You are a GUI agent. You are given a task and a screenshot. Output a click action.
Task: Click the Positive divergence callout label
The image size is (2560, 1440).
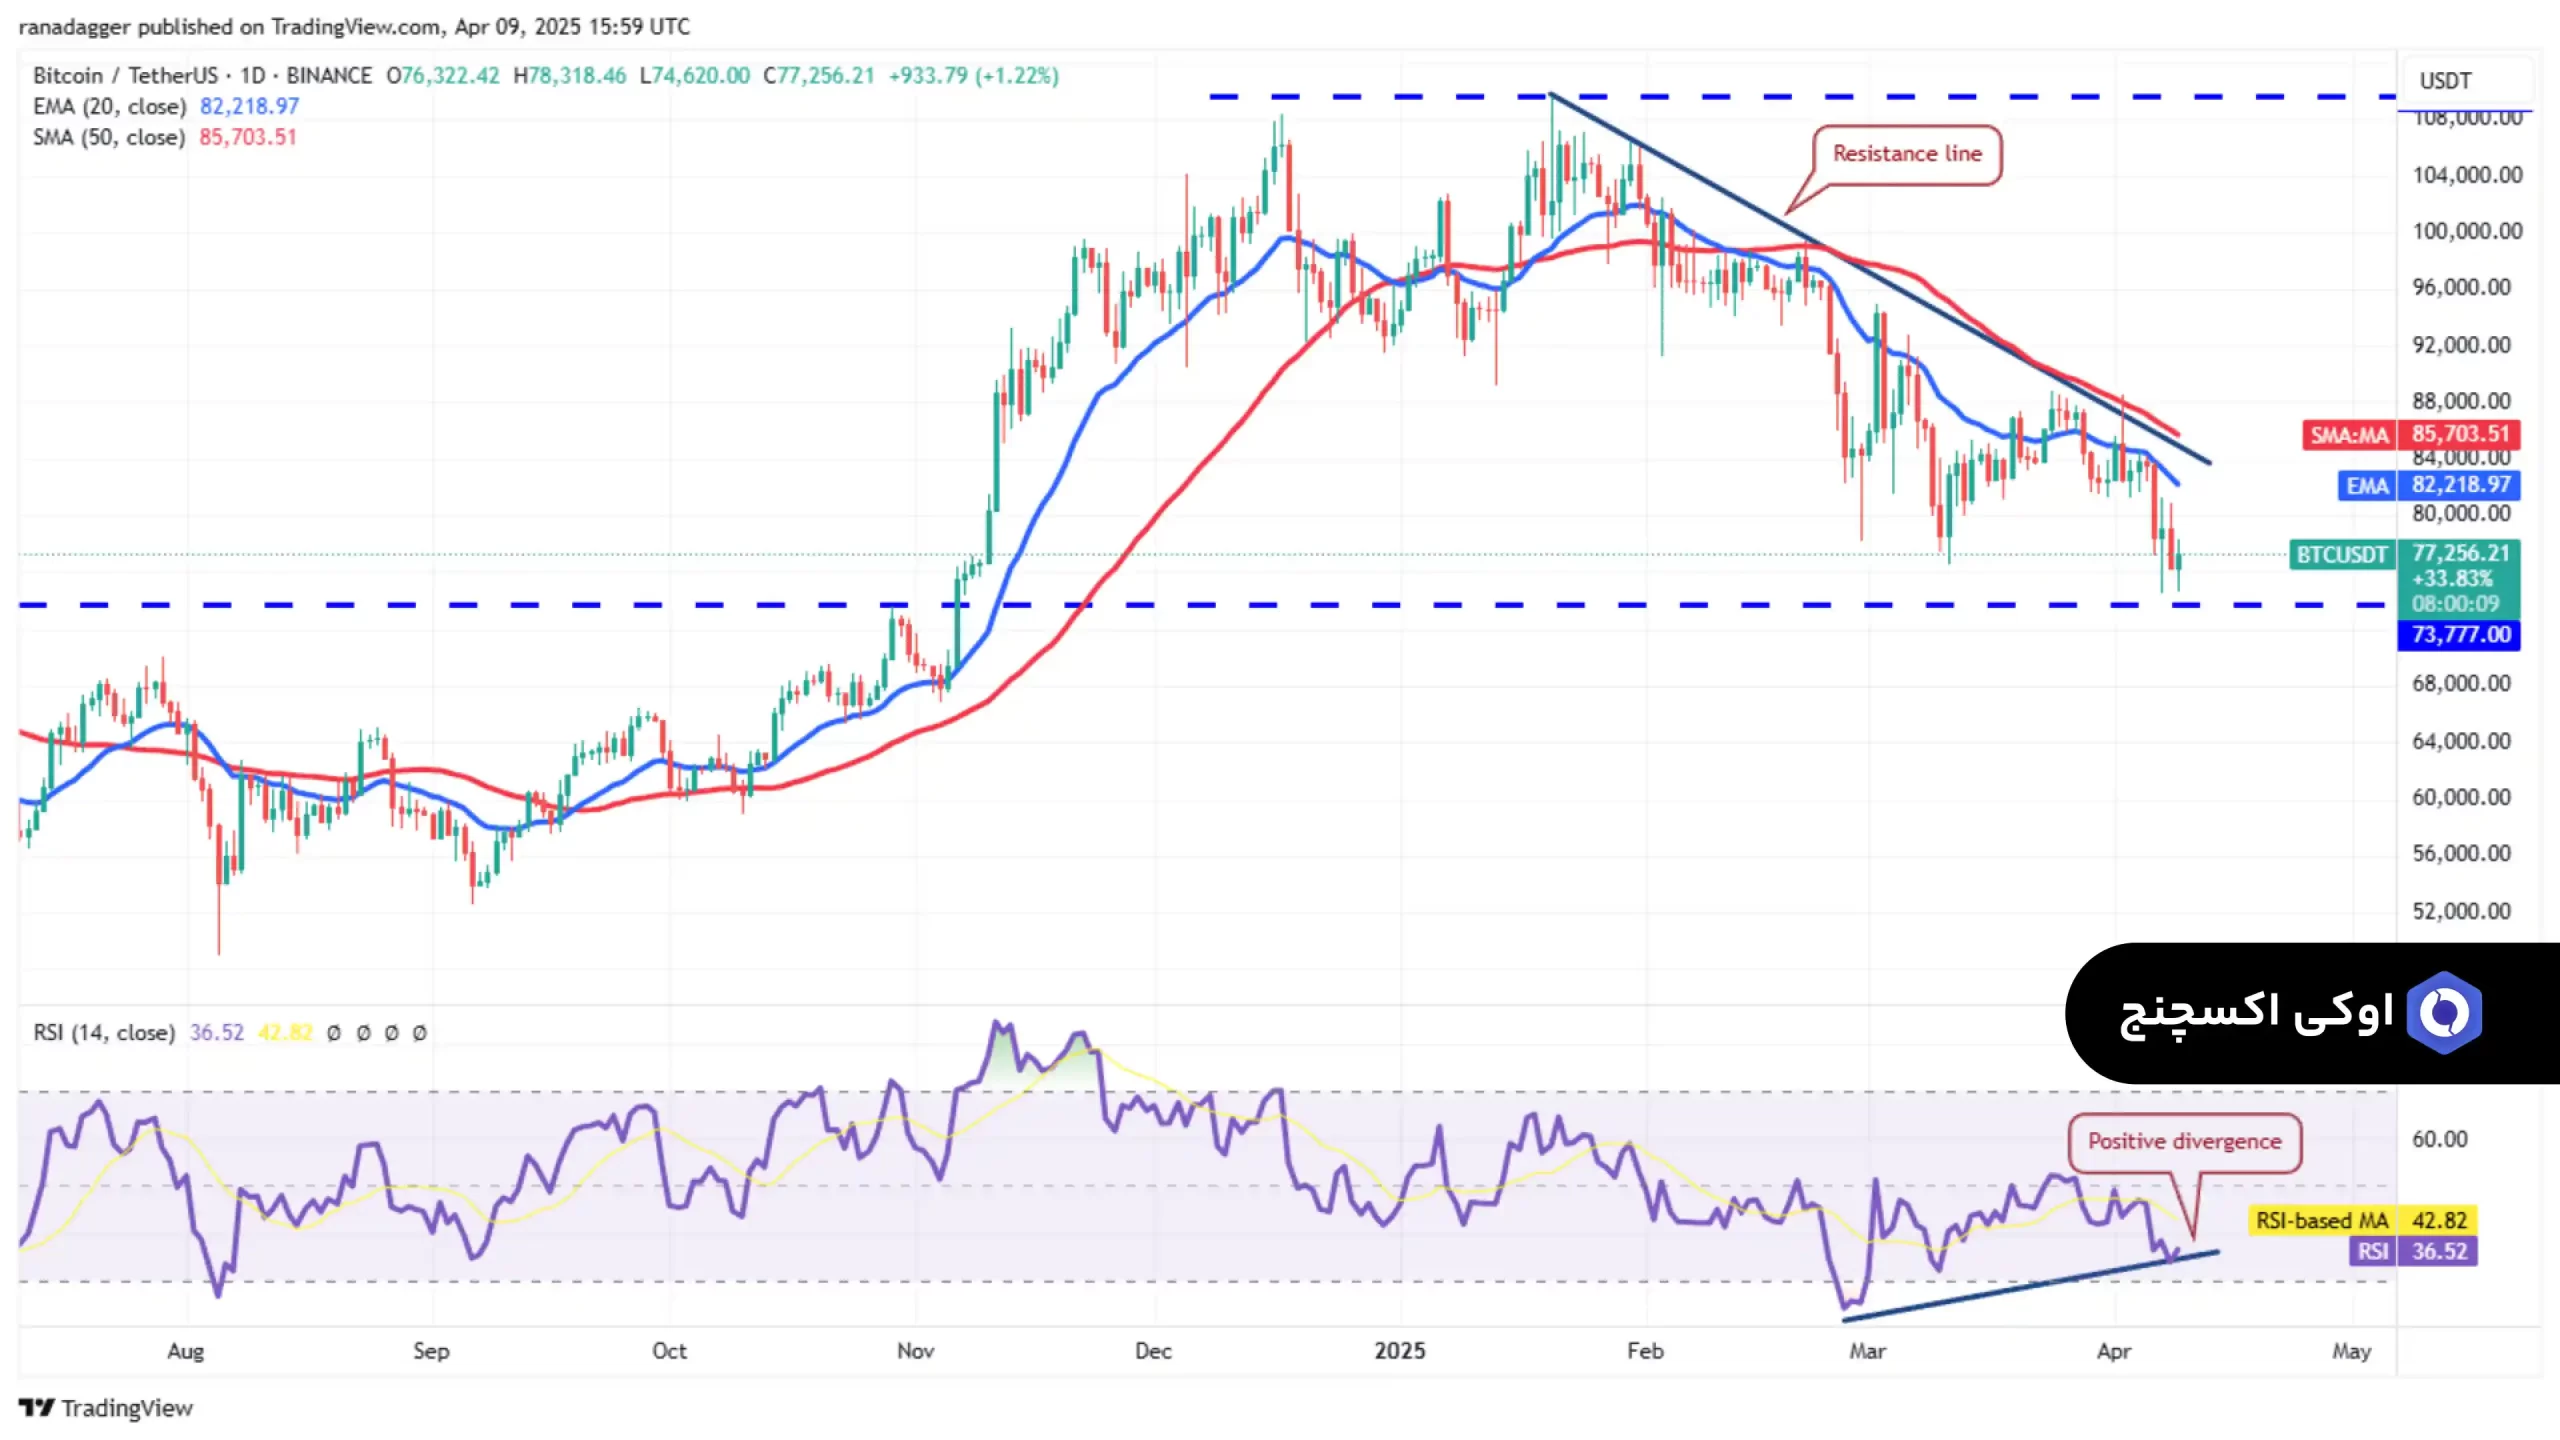coord(2184,1142)
